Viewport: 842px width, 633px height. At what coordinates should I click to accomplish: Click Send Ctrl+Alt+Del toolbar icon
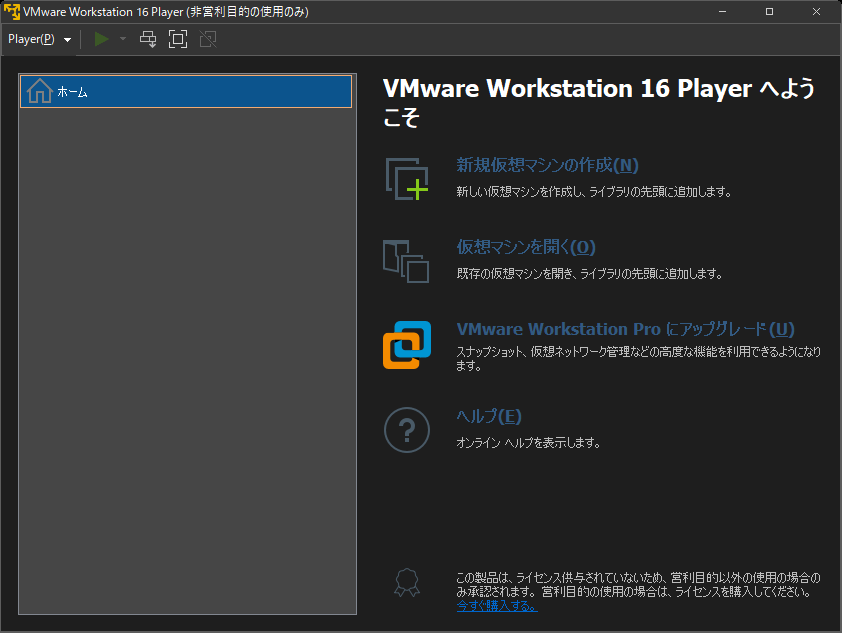tap(148, 39)
